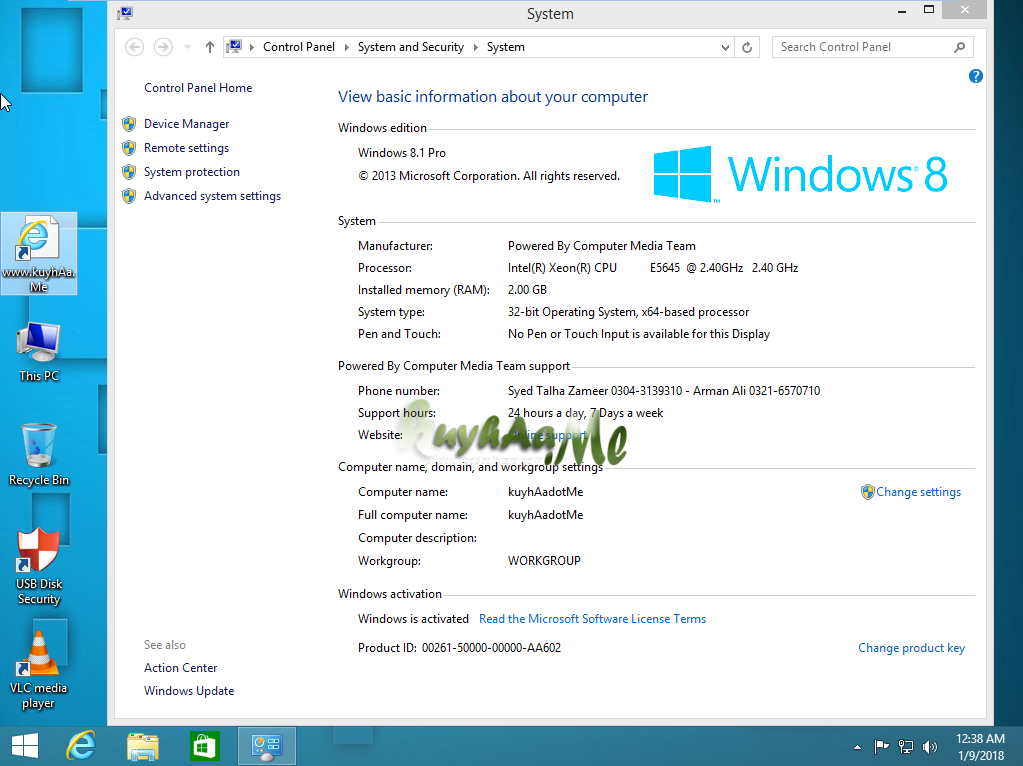Select the Recycle Bin desktop icon
Screen dimensions: 1023x766
coord(38,454)
